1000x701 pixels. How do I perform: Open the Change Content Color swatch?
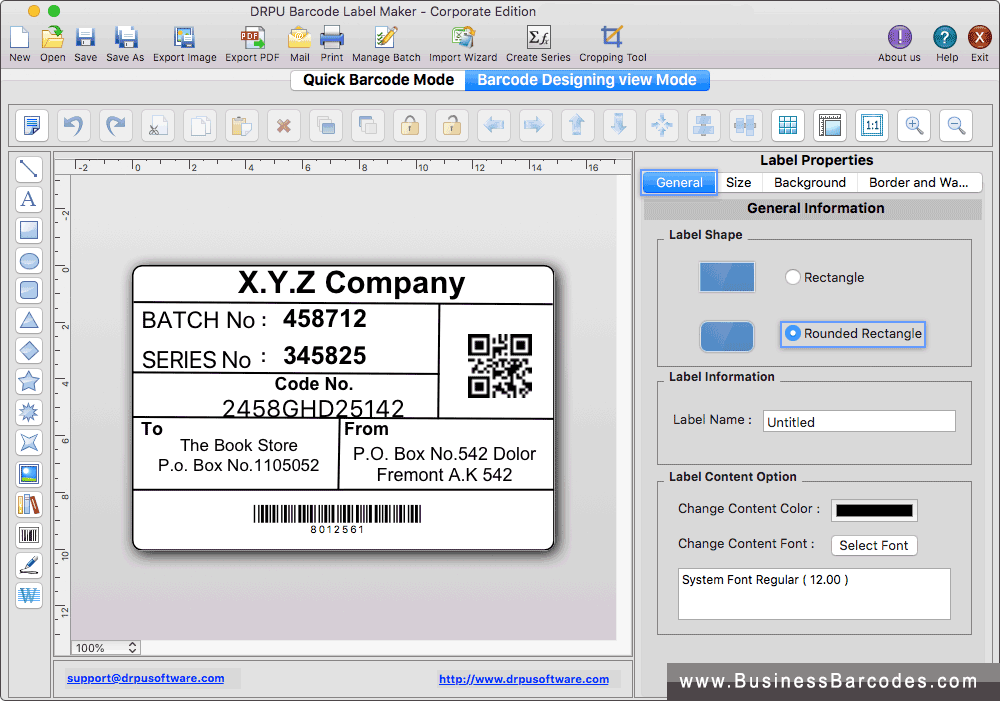point(874,510)
